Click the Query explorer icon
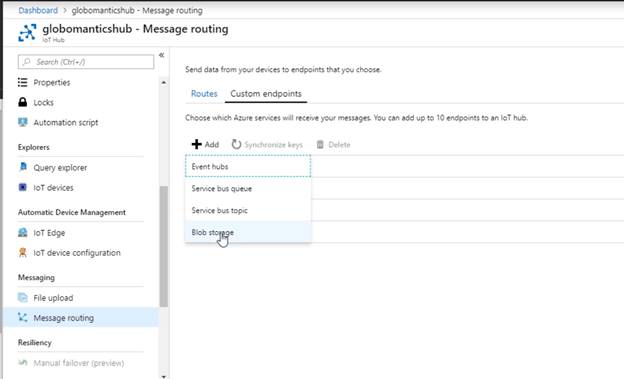 click(x=23, y=167)
